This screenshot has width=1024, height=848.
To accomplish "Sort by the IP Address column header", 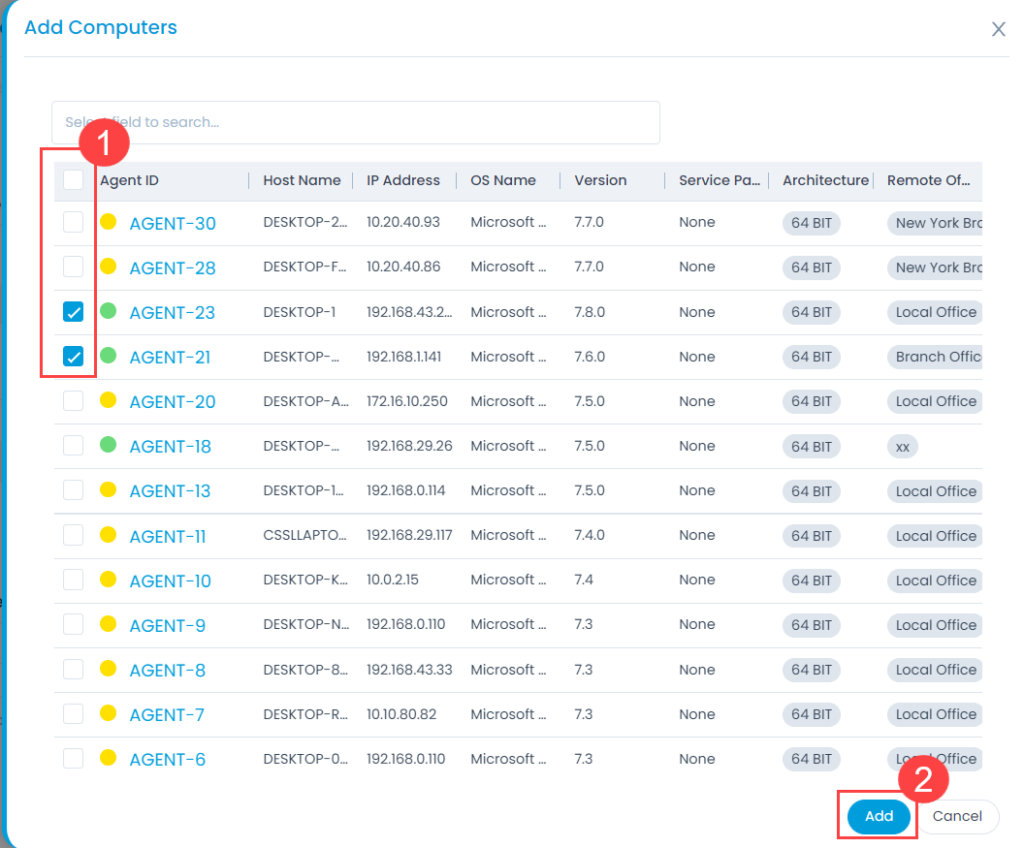I will (x=403, y=180).
